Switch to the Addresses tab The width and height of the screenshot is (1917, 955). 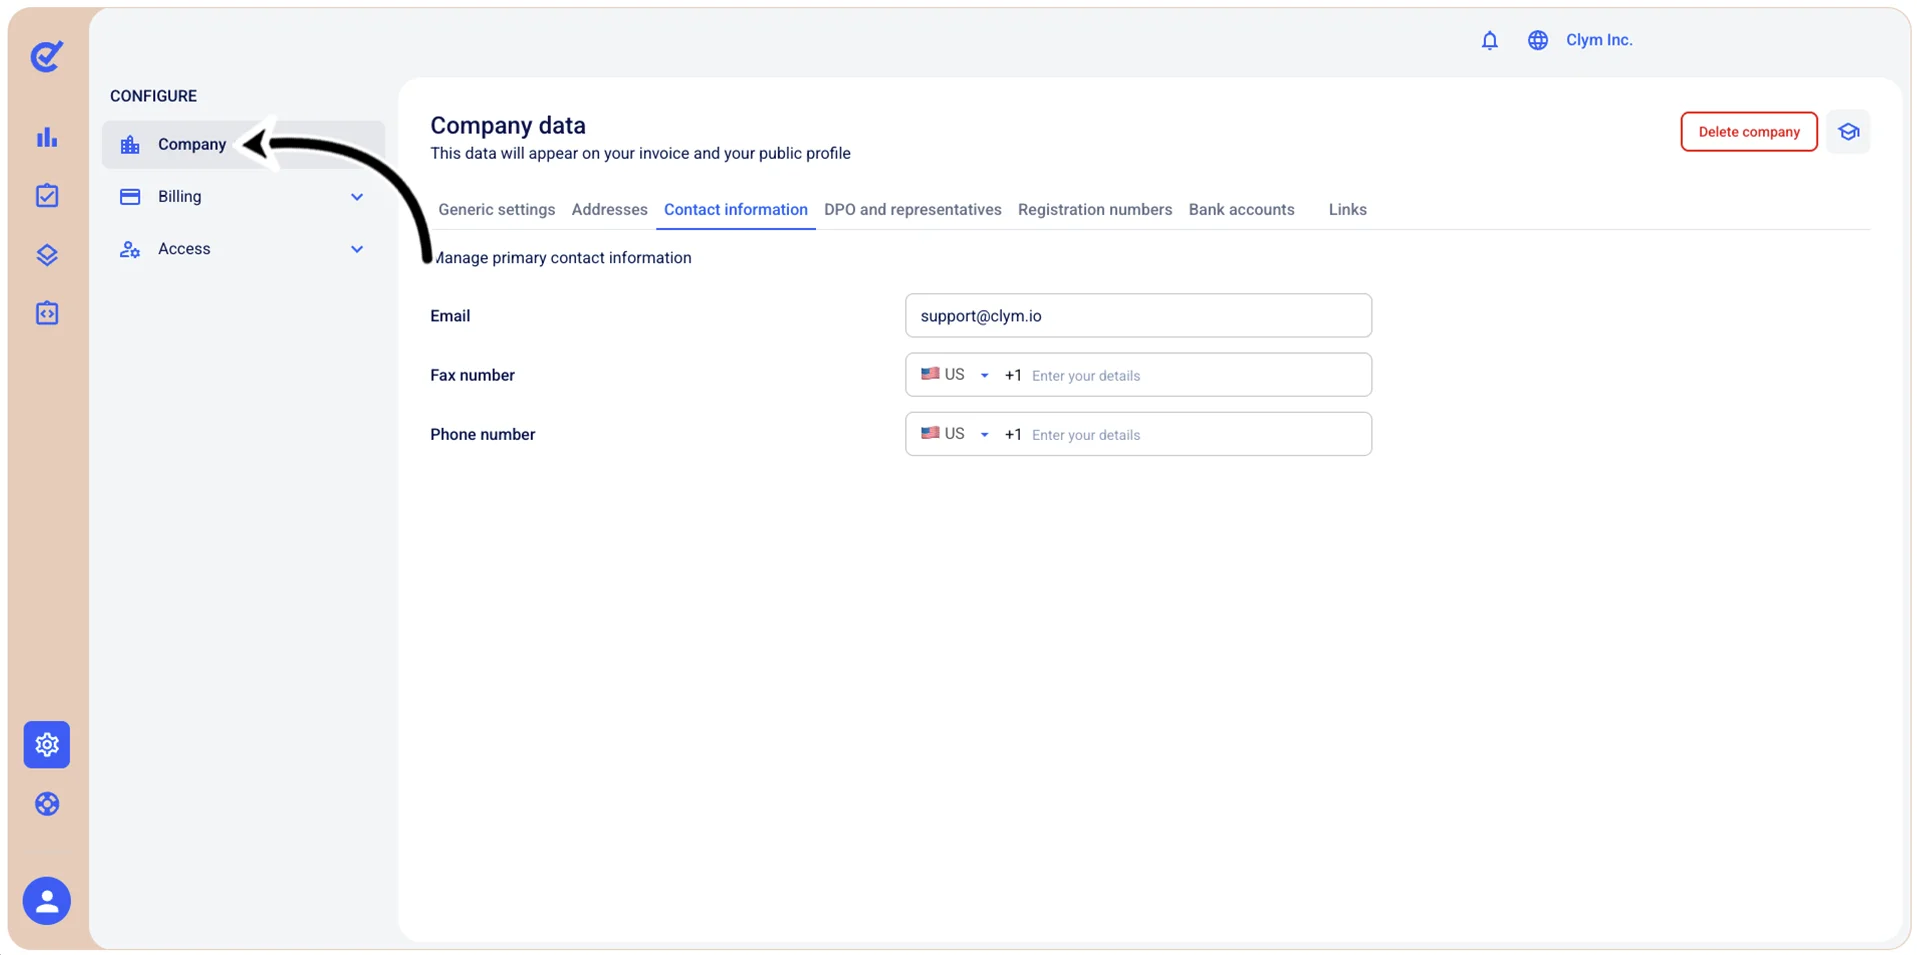609,209
